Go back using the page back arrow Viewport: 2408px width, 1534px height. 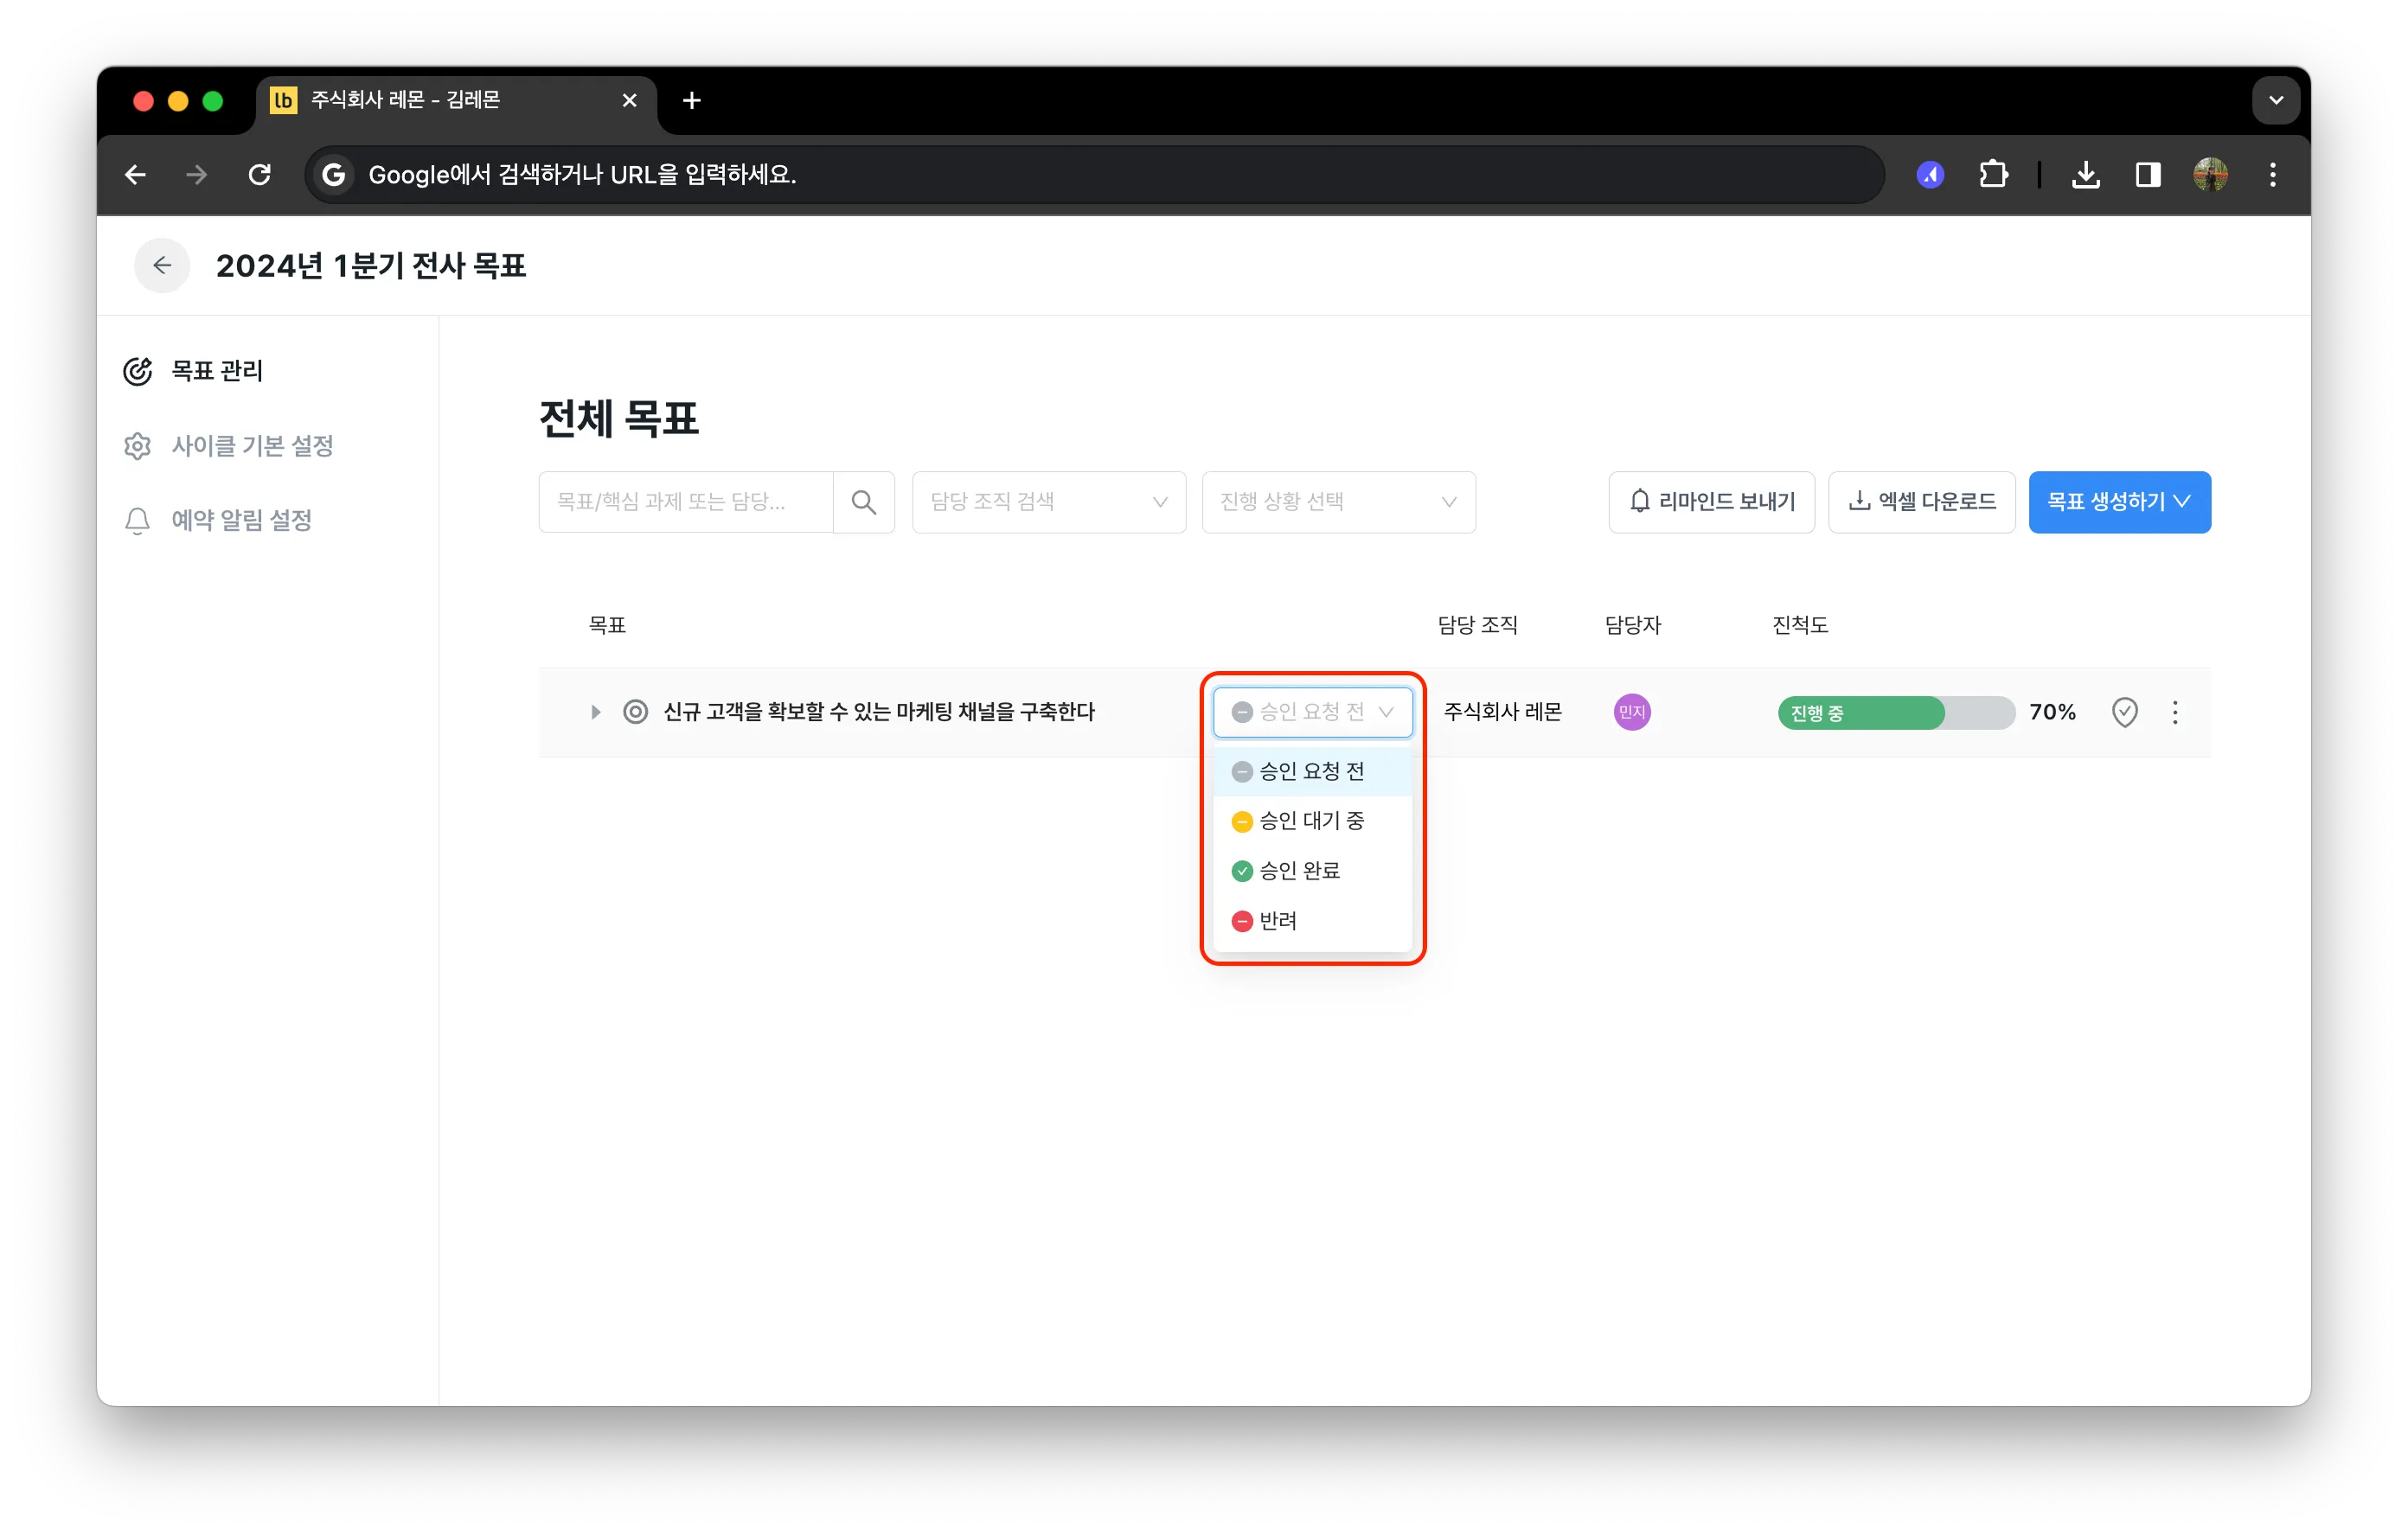point(162,265)
